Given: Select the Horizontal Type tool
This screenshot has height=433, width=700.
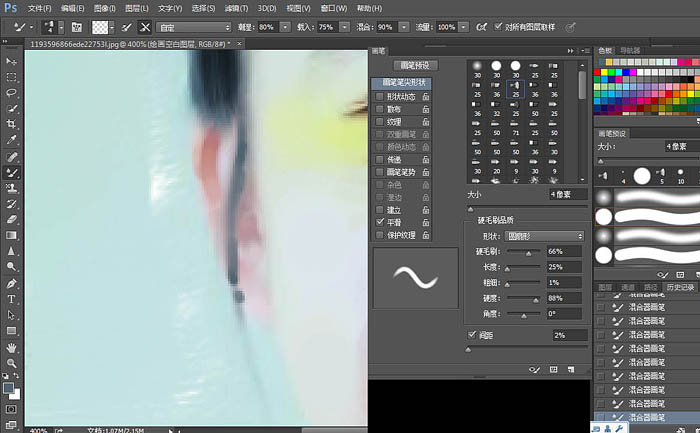Looking at the screenshot, I should tap(11, 299).
